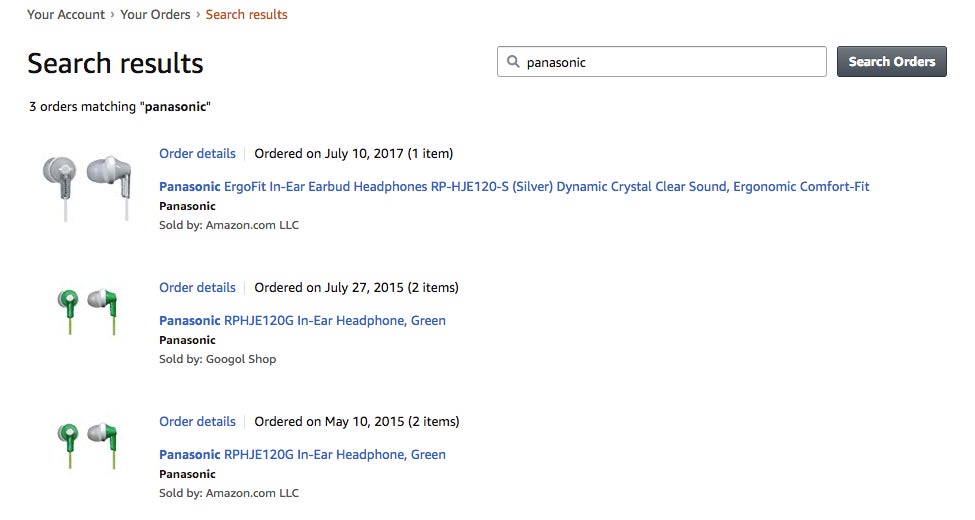Go to Your Account breadcrumb

coord(66,15)
